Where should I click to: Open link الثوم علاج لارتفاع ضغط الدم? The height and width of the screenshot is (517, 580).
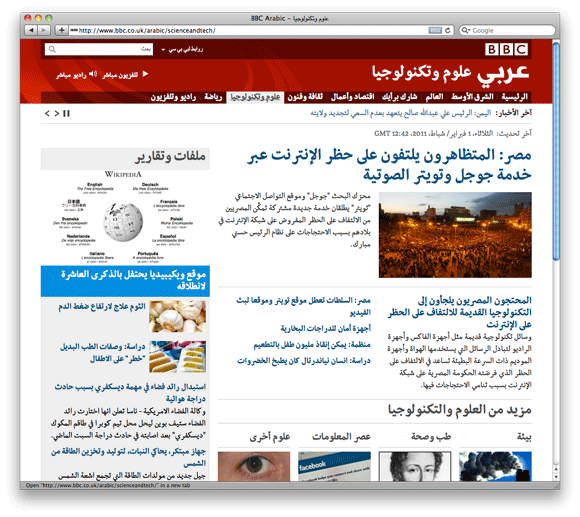click(x=102, y=307)
